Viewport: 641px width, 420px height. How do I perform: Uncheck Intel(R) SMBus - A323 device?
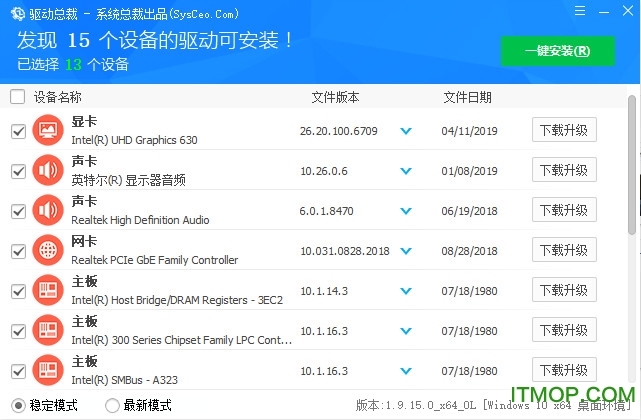pyautogui.click(x=18, y=371)
